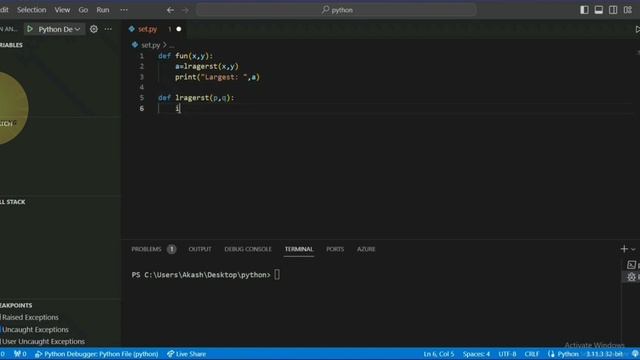
Task: Select the powershell terminal entry icon
Action: point(631,265)
